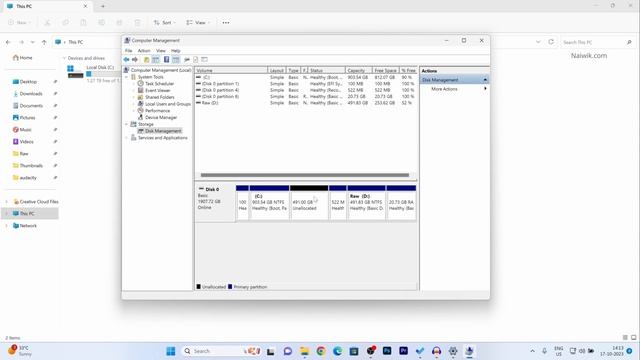Viewport: 640px width, 360px height.
Task: Open Google Chrome from the taskbar
Action: [x=321, y=351]
